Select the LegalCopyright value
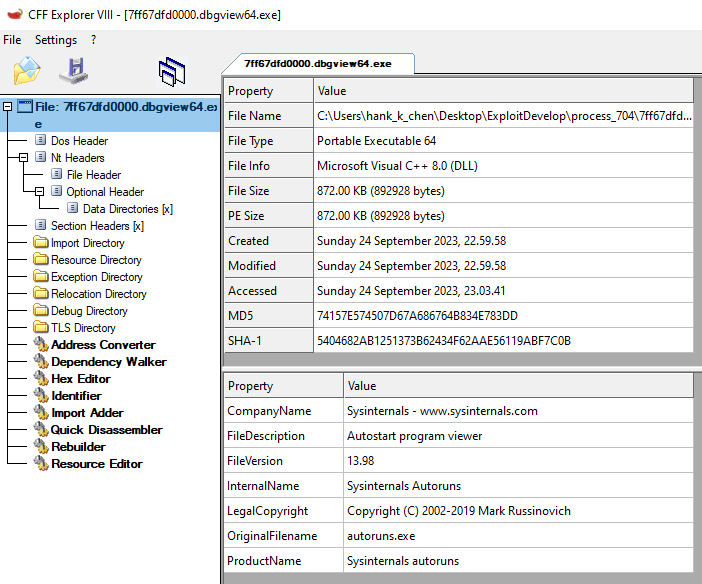The height and width of the screenshot is (584, 702). coord(518,511)
